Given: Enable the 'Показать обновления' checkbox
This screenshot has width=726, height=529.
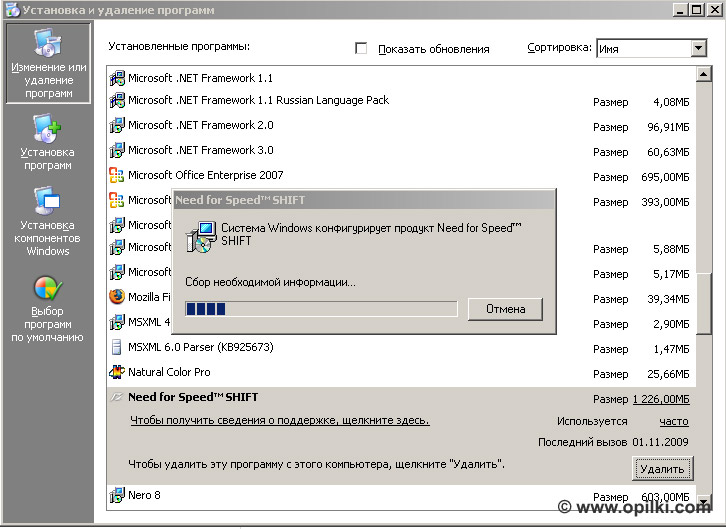Looking at the screenshot, I should point(361,48).
